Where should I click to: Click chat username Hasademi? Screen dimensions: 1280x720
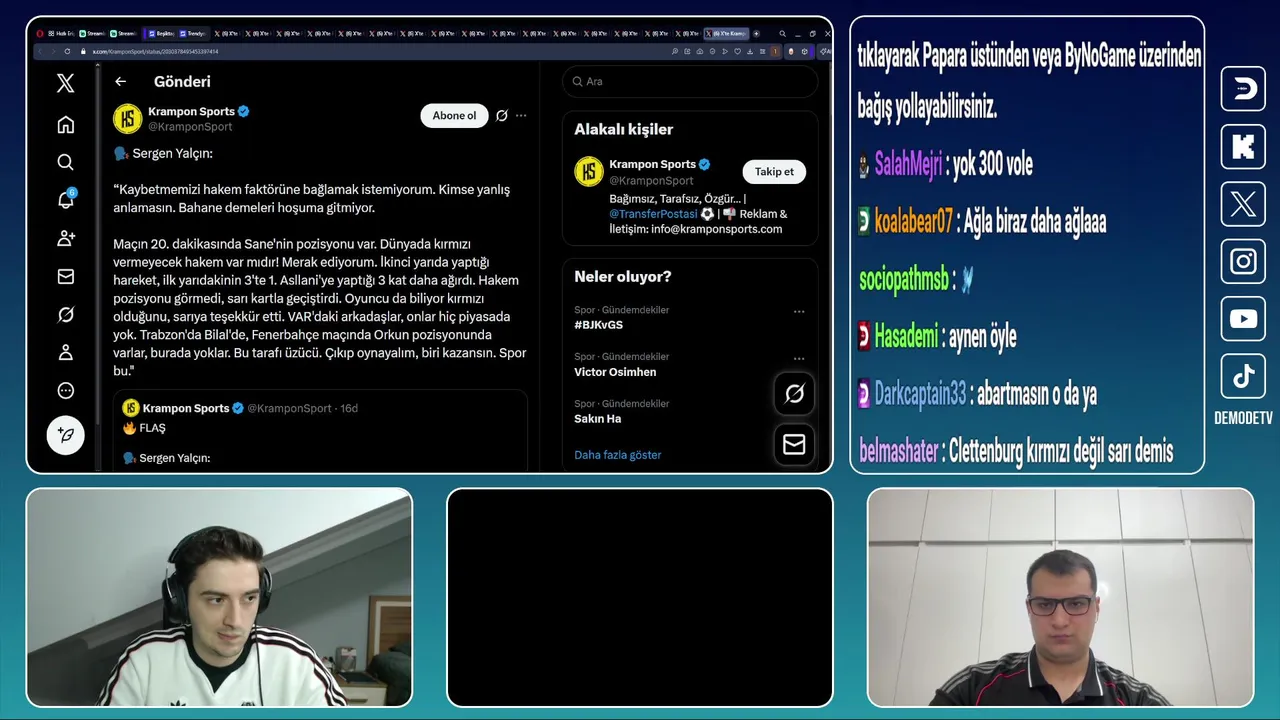(906, 337)
